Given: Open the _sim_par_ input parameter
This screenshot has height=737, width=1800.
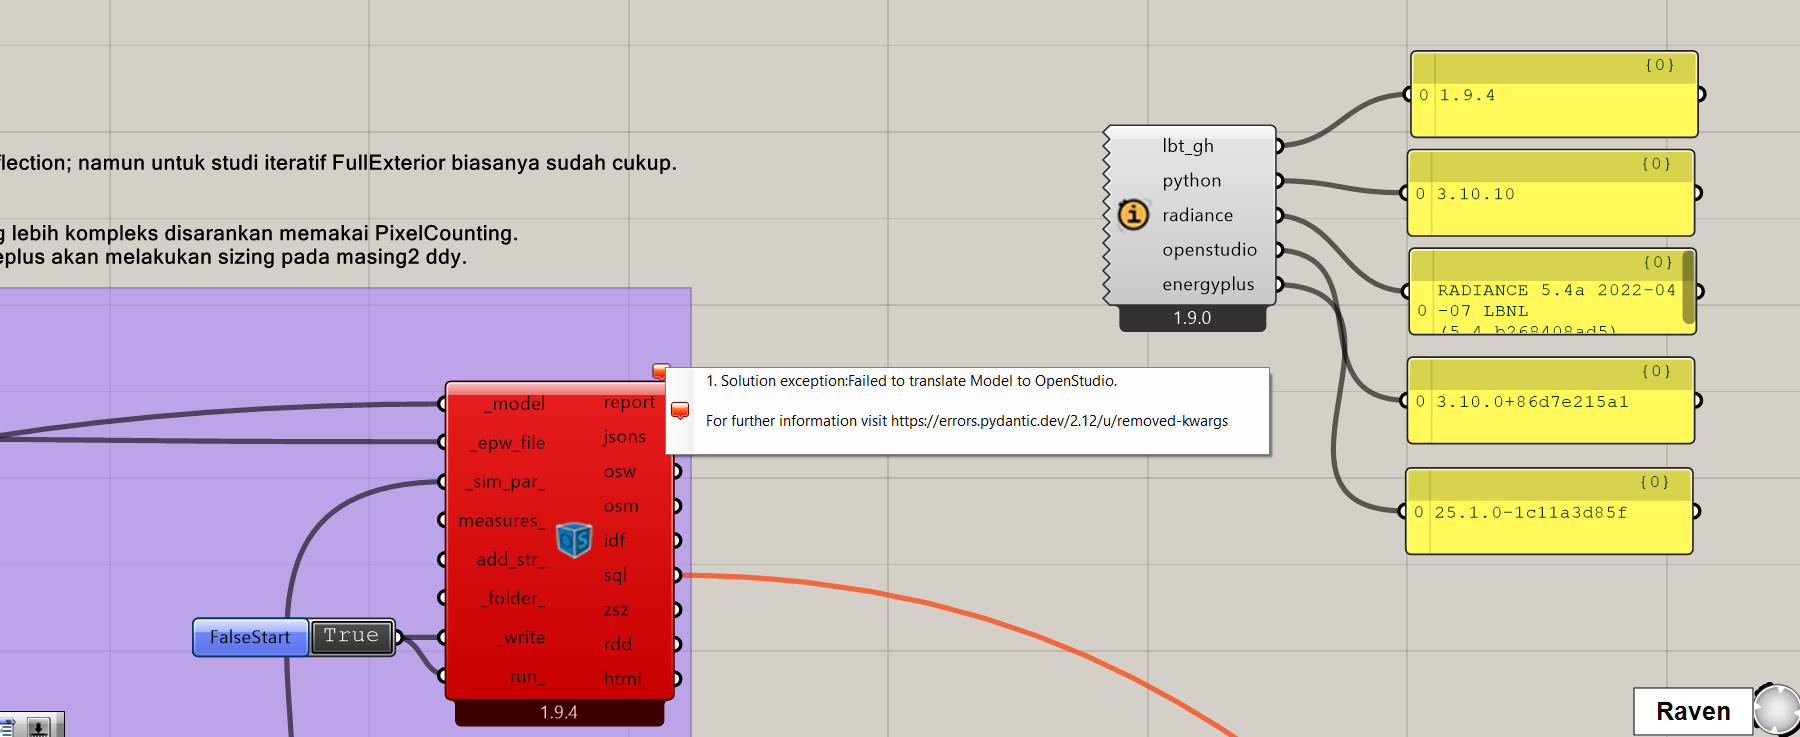Looking at the screenshot, I should coord(507,482).
